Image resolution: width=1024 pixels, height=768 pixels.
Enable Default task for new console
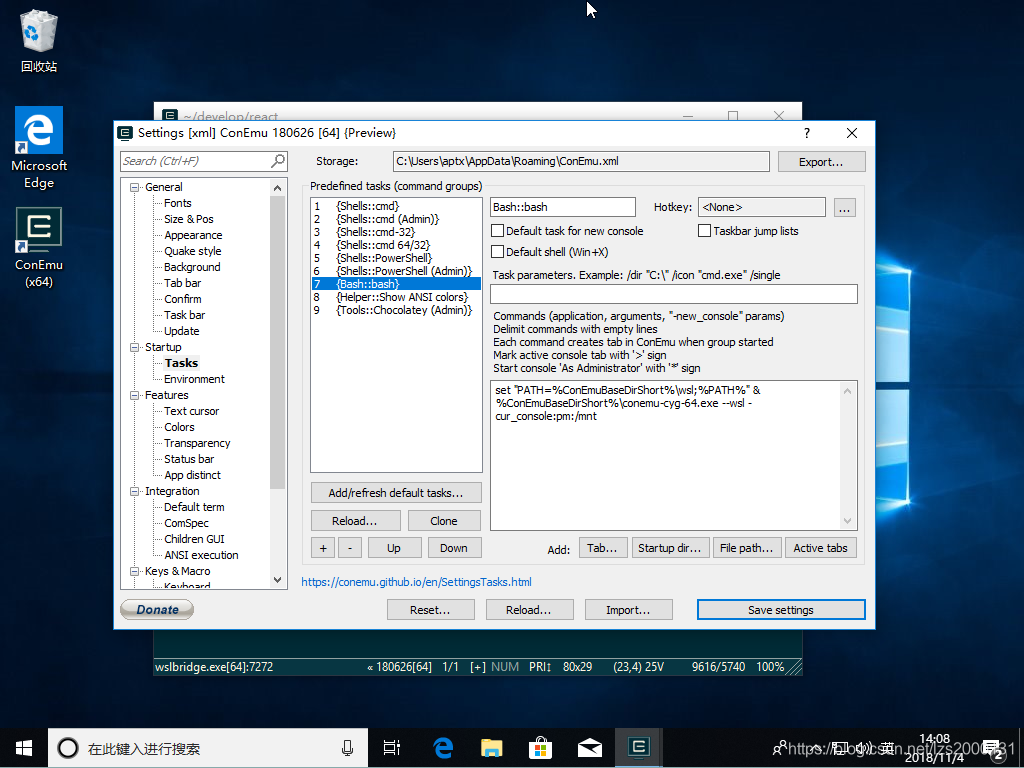point(498,231)
